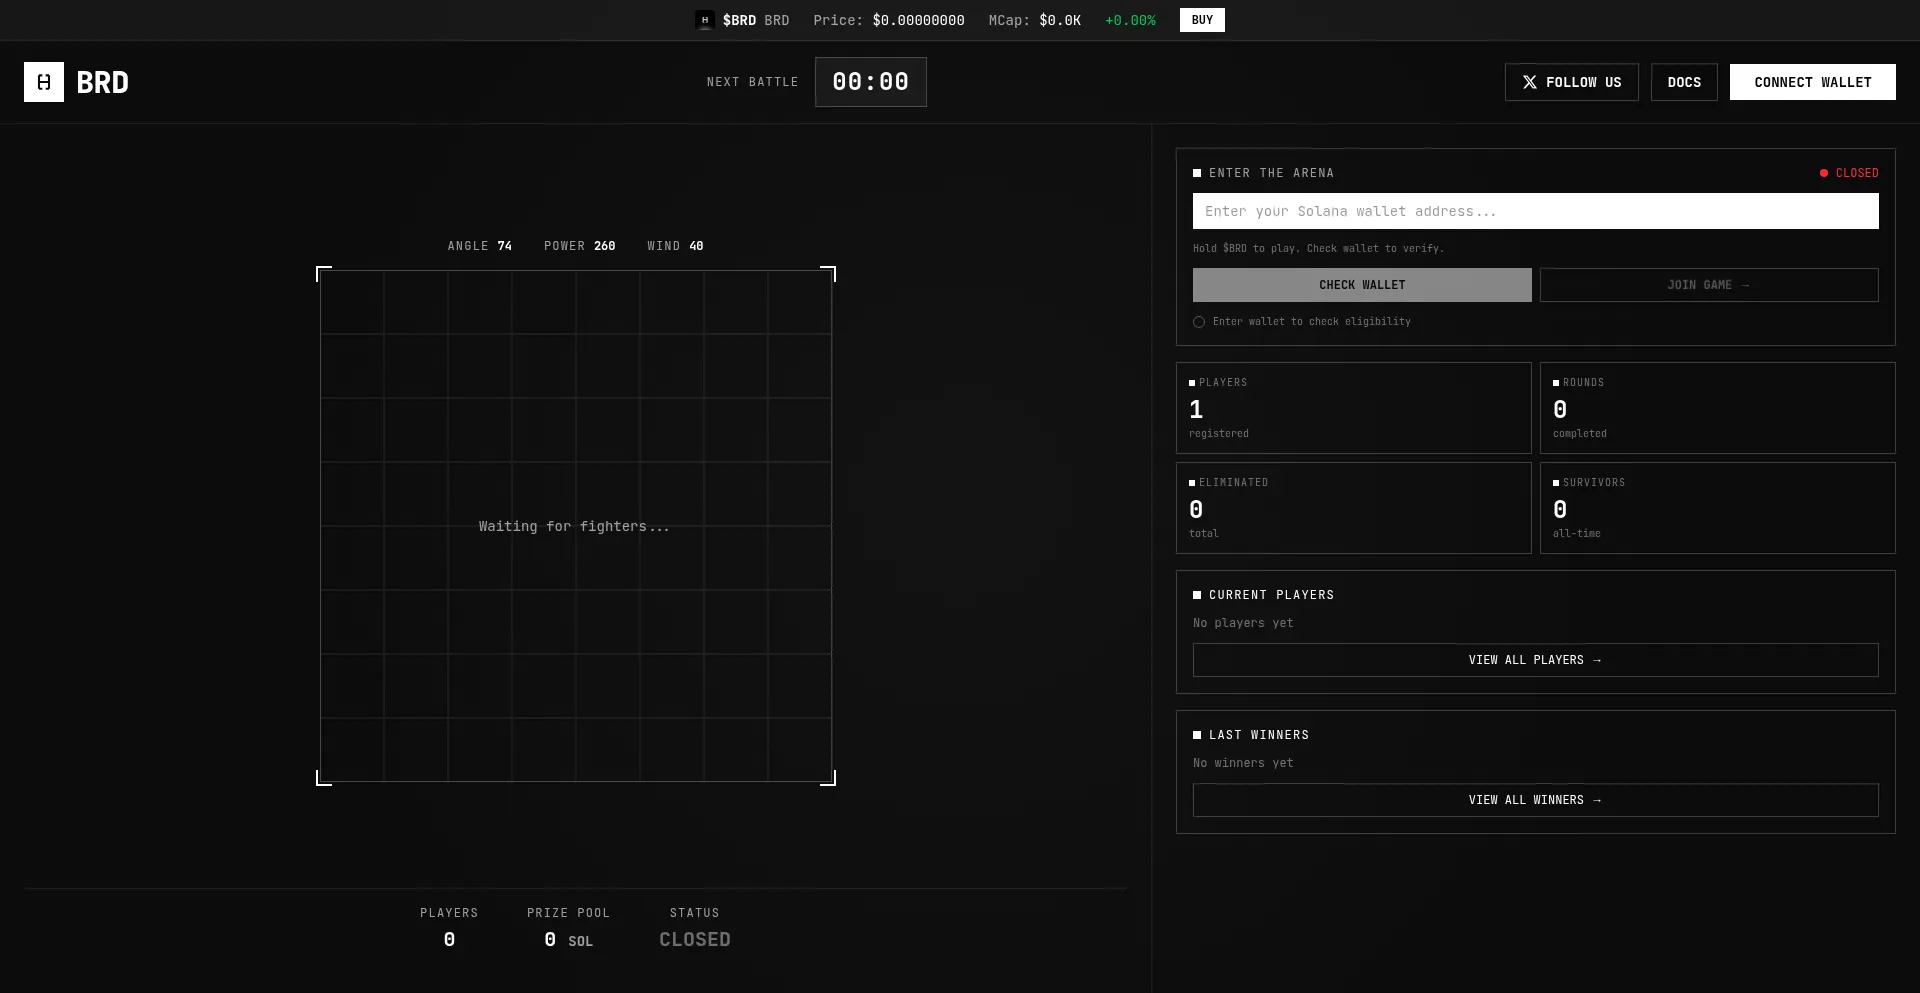Expand View All Players list
This screenshot has width=1920, height=993.
click(1535, 660)
